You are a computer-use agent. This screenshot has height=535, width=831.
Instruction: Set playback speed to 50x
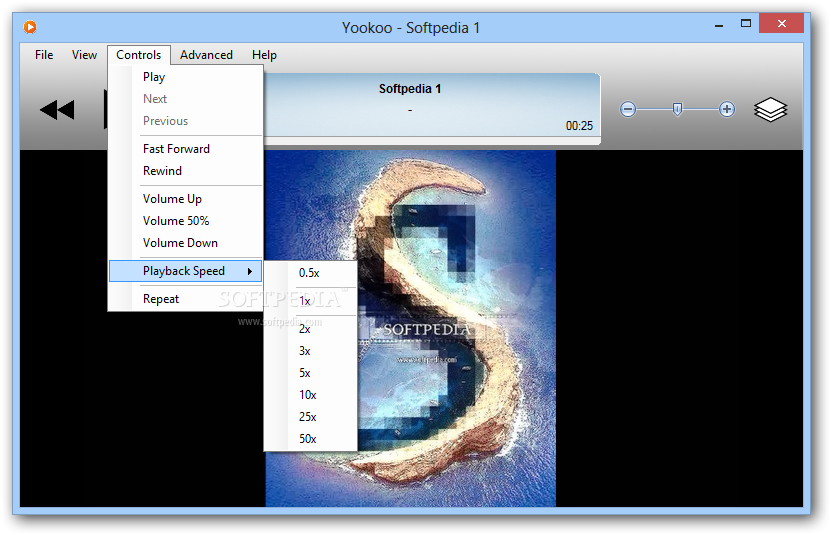click(311, 439)
